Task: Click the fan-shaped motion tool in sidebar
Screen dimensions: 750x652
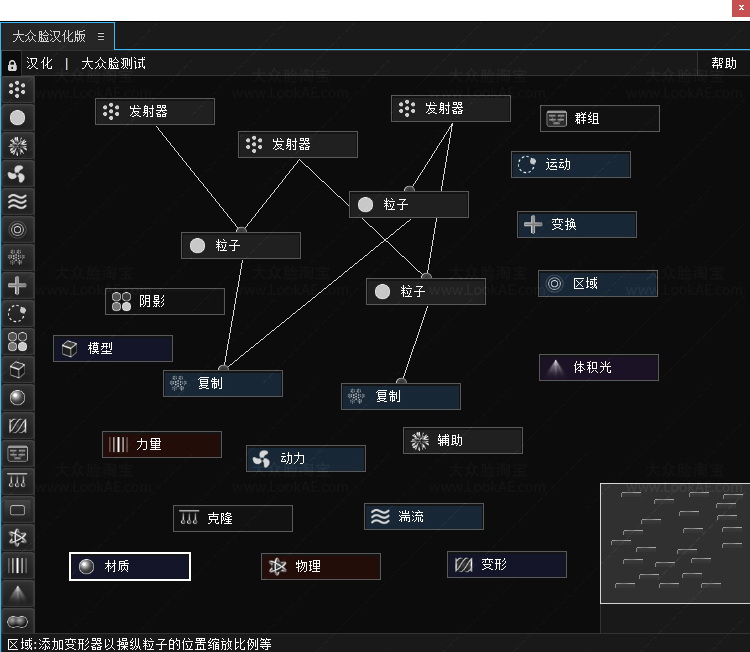Action: tap(17, 173)
